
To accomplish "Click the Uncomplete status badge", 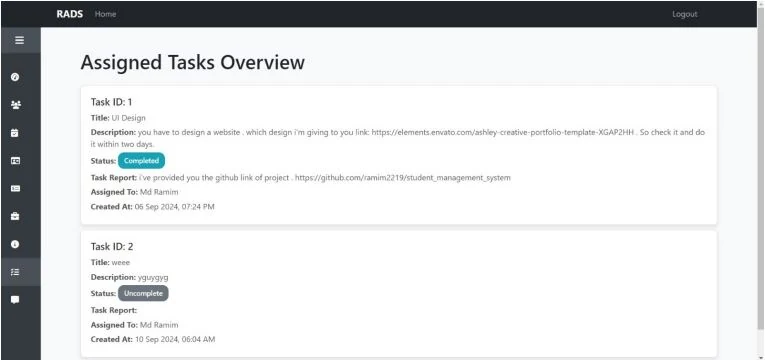I will pyautogui.click(x=143, y=294).
